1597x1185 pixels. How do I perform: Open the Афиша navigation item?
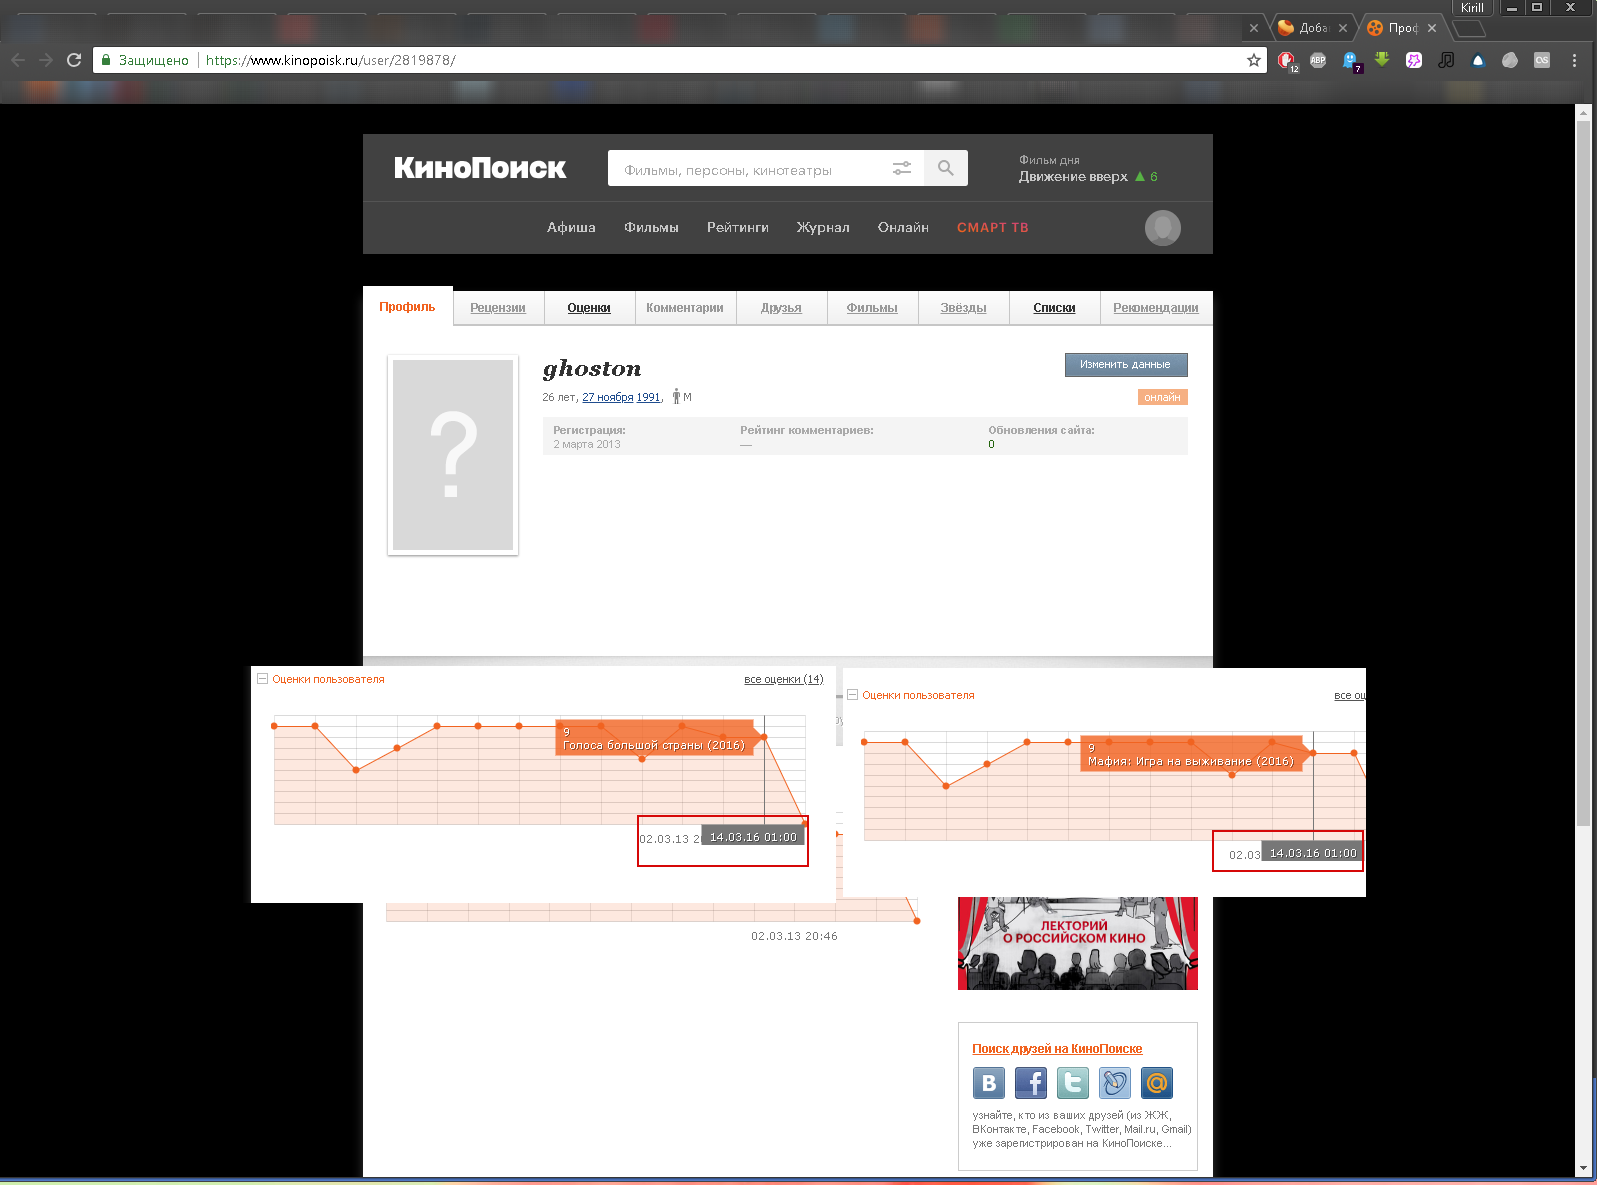571,228
